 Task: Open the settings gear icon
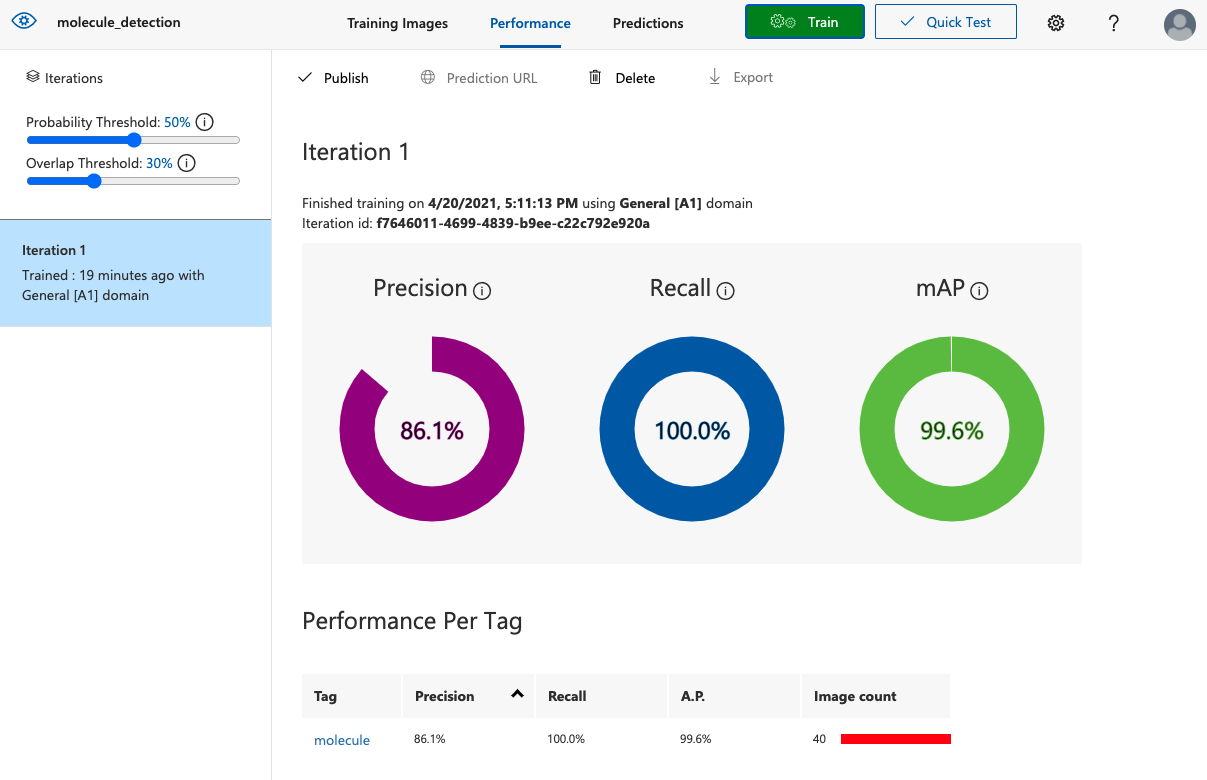pyautogui.click(x=1056, y=23)
